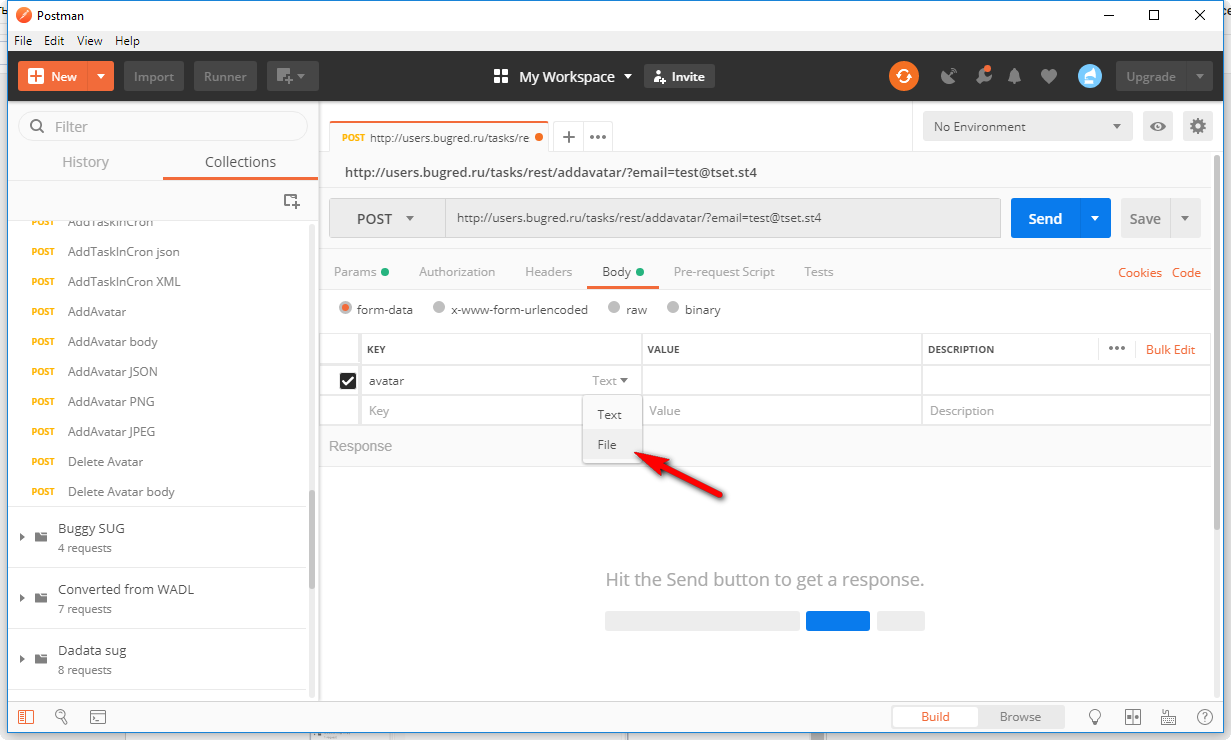The image size is (1231, 740).
Task: Expand the Converted from WADL collection
Action: pyautogui.click(x=23, y=598)
